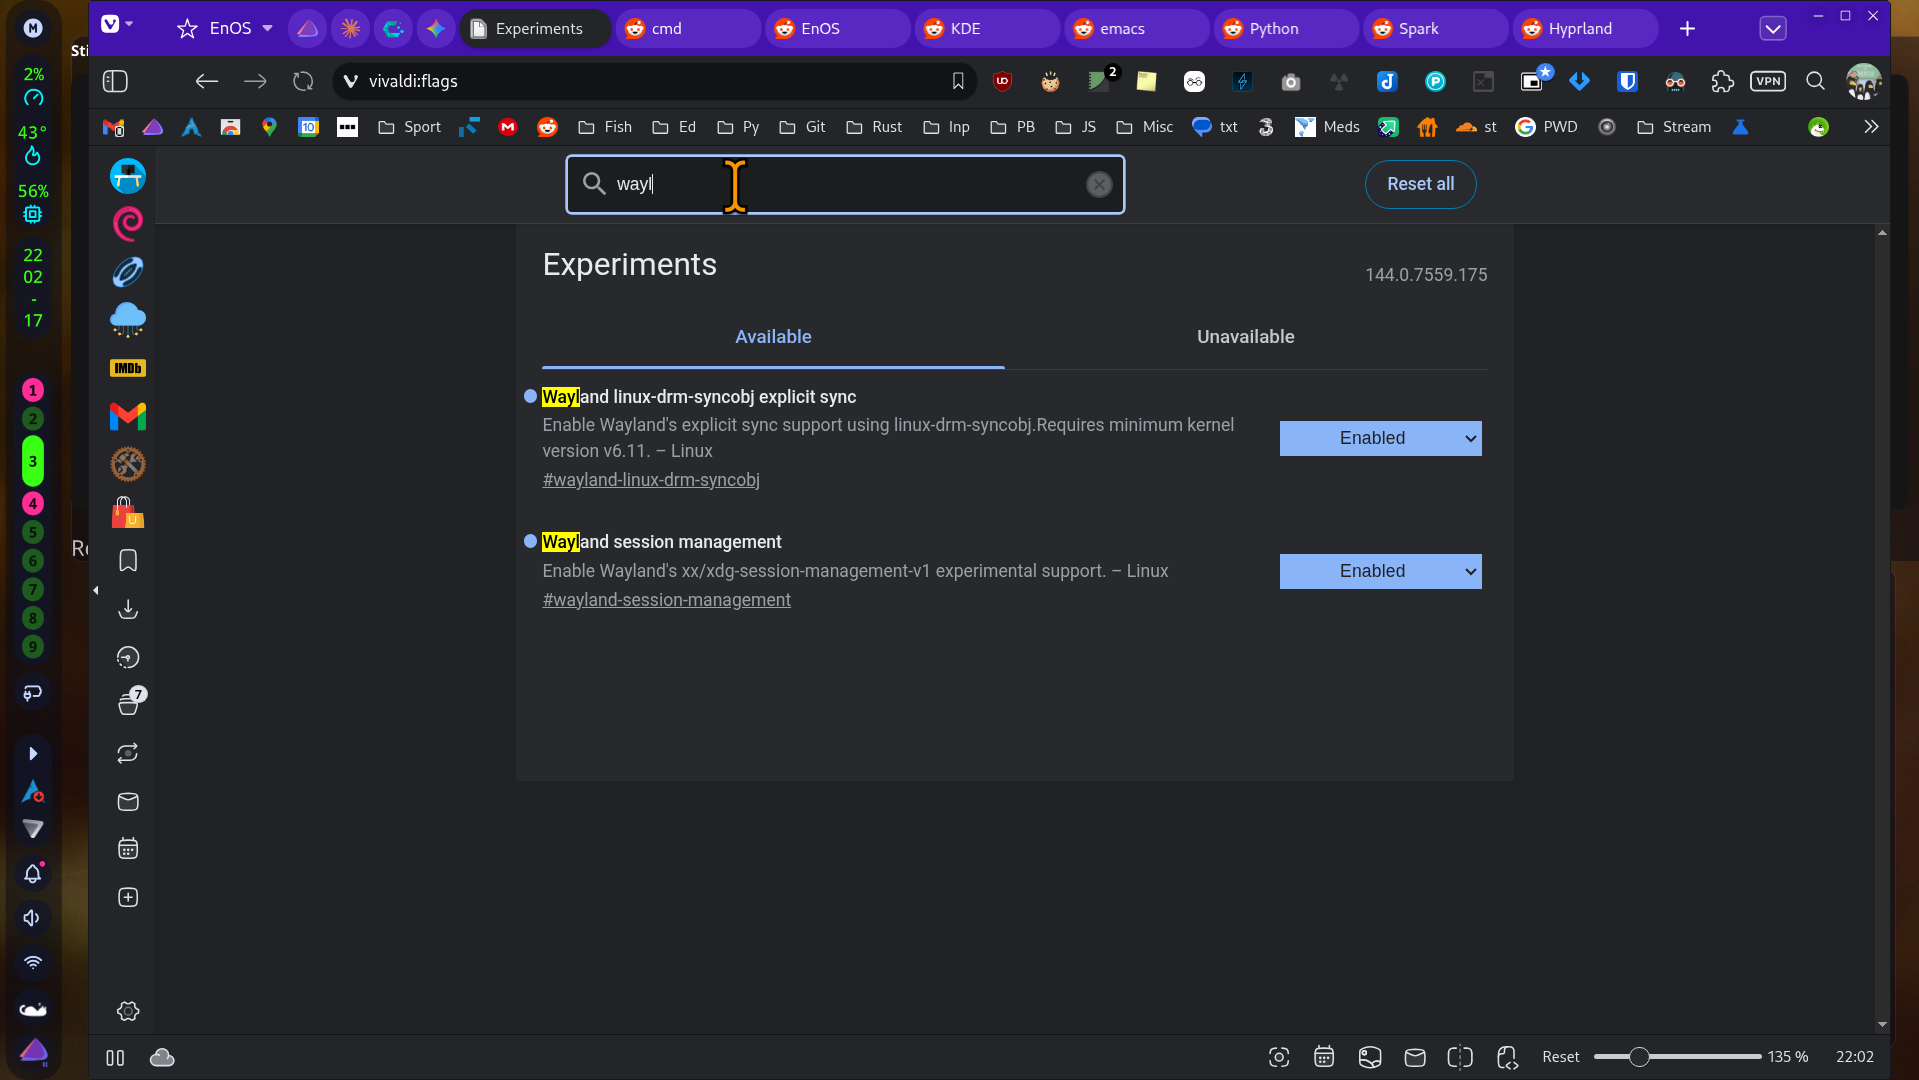The height and width of the screenshot is (1080, 1919).
Task: Toggle the side panel visibility
Action: [x=115, y=82]
